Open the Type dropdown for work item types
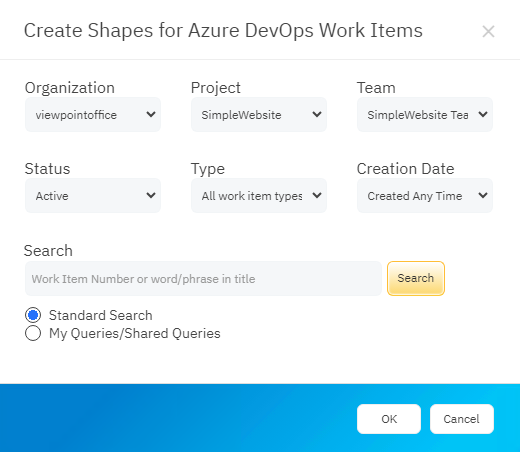 (259, 196)
